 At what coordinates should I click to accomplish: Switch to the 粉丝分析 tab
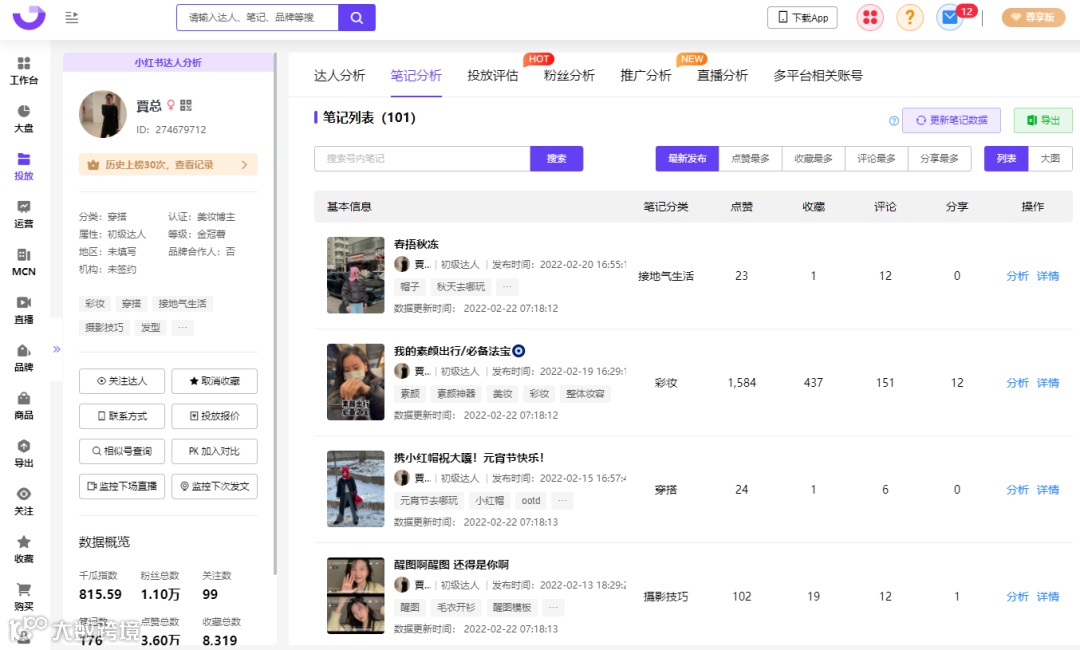click(569, 76)
